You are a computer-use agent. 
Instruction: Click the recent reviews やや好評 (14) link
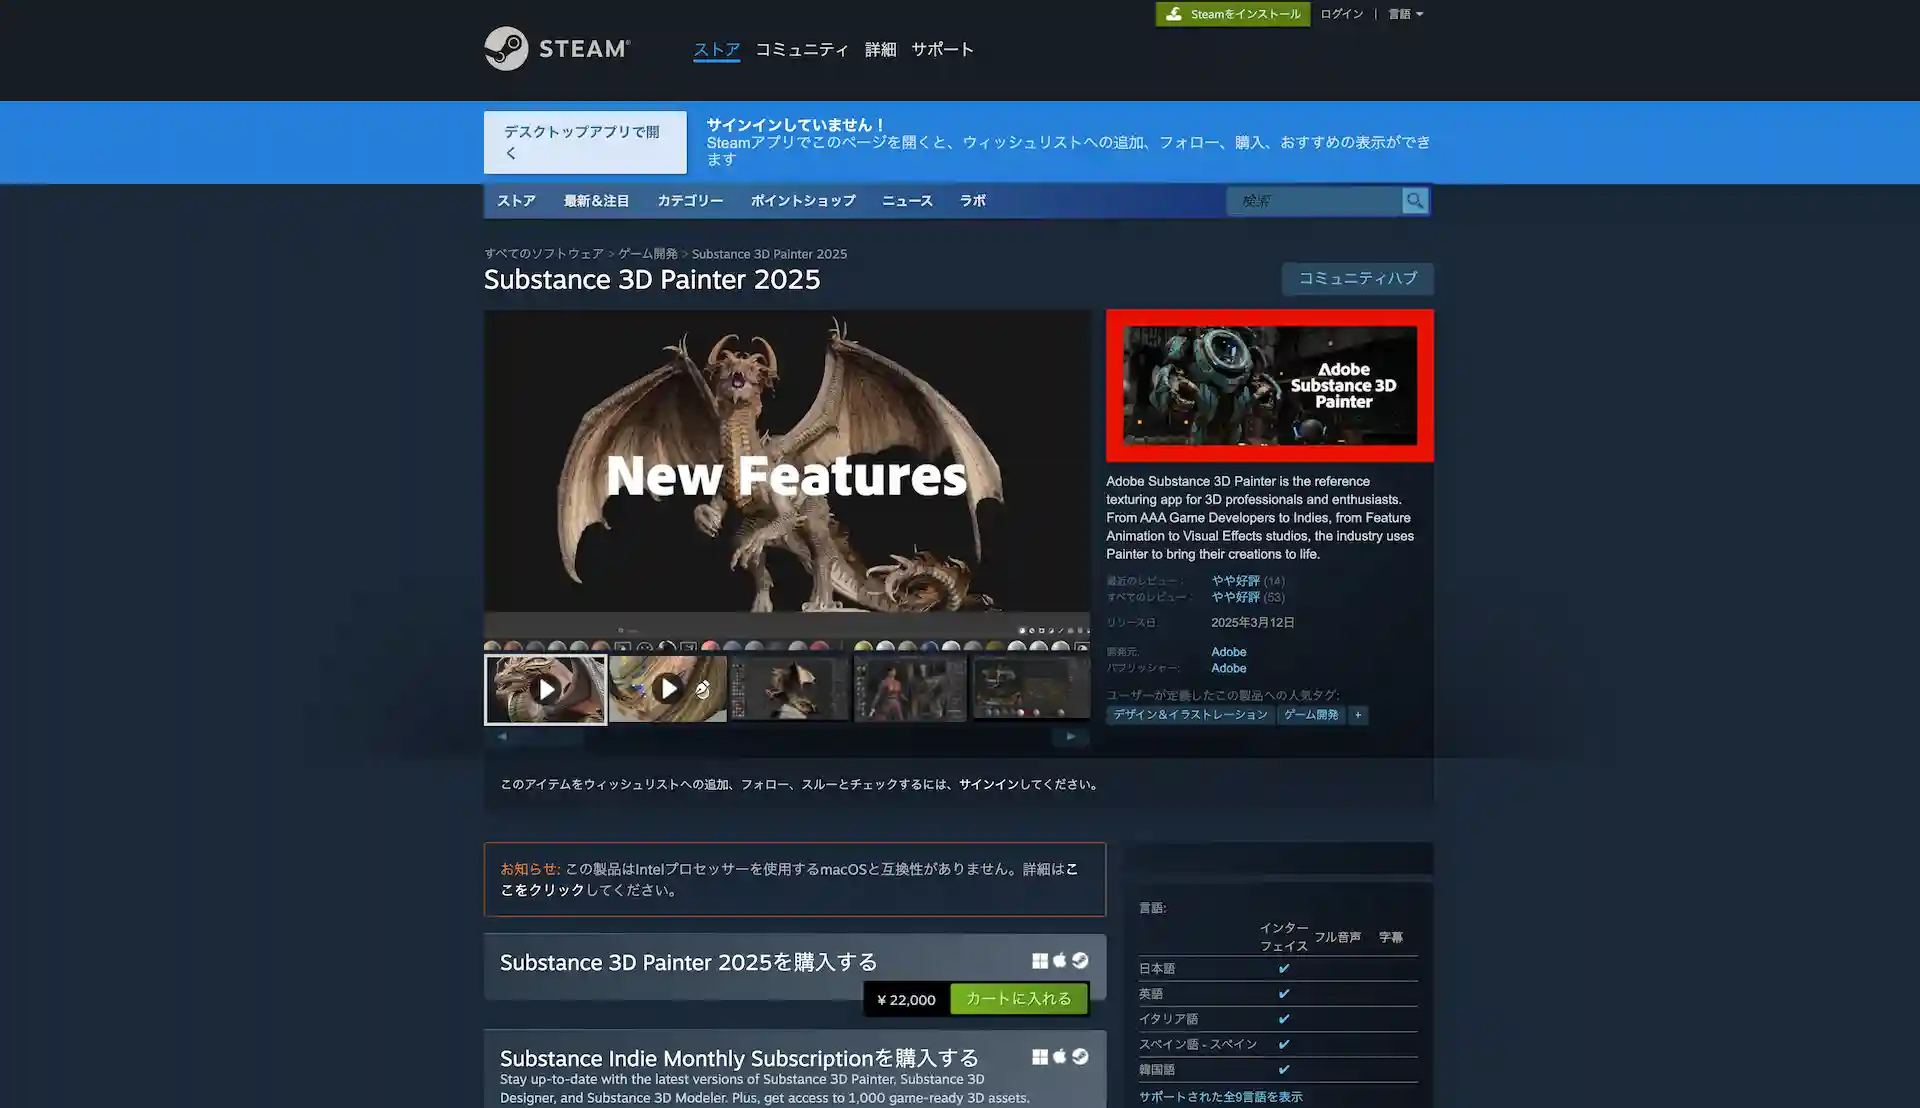tap(1248, 581)
